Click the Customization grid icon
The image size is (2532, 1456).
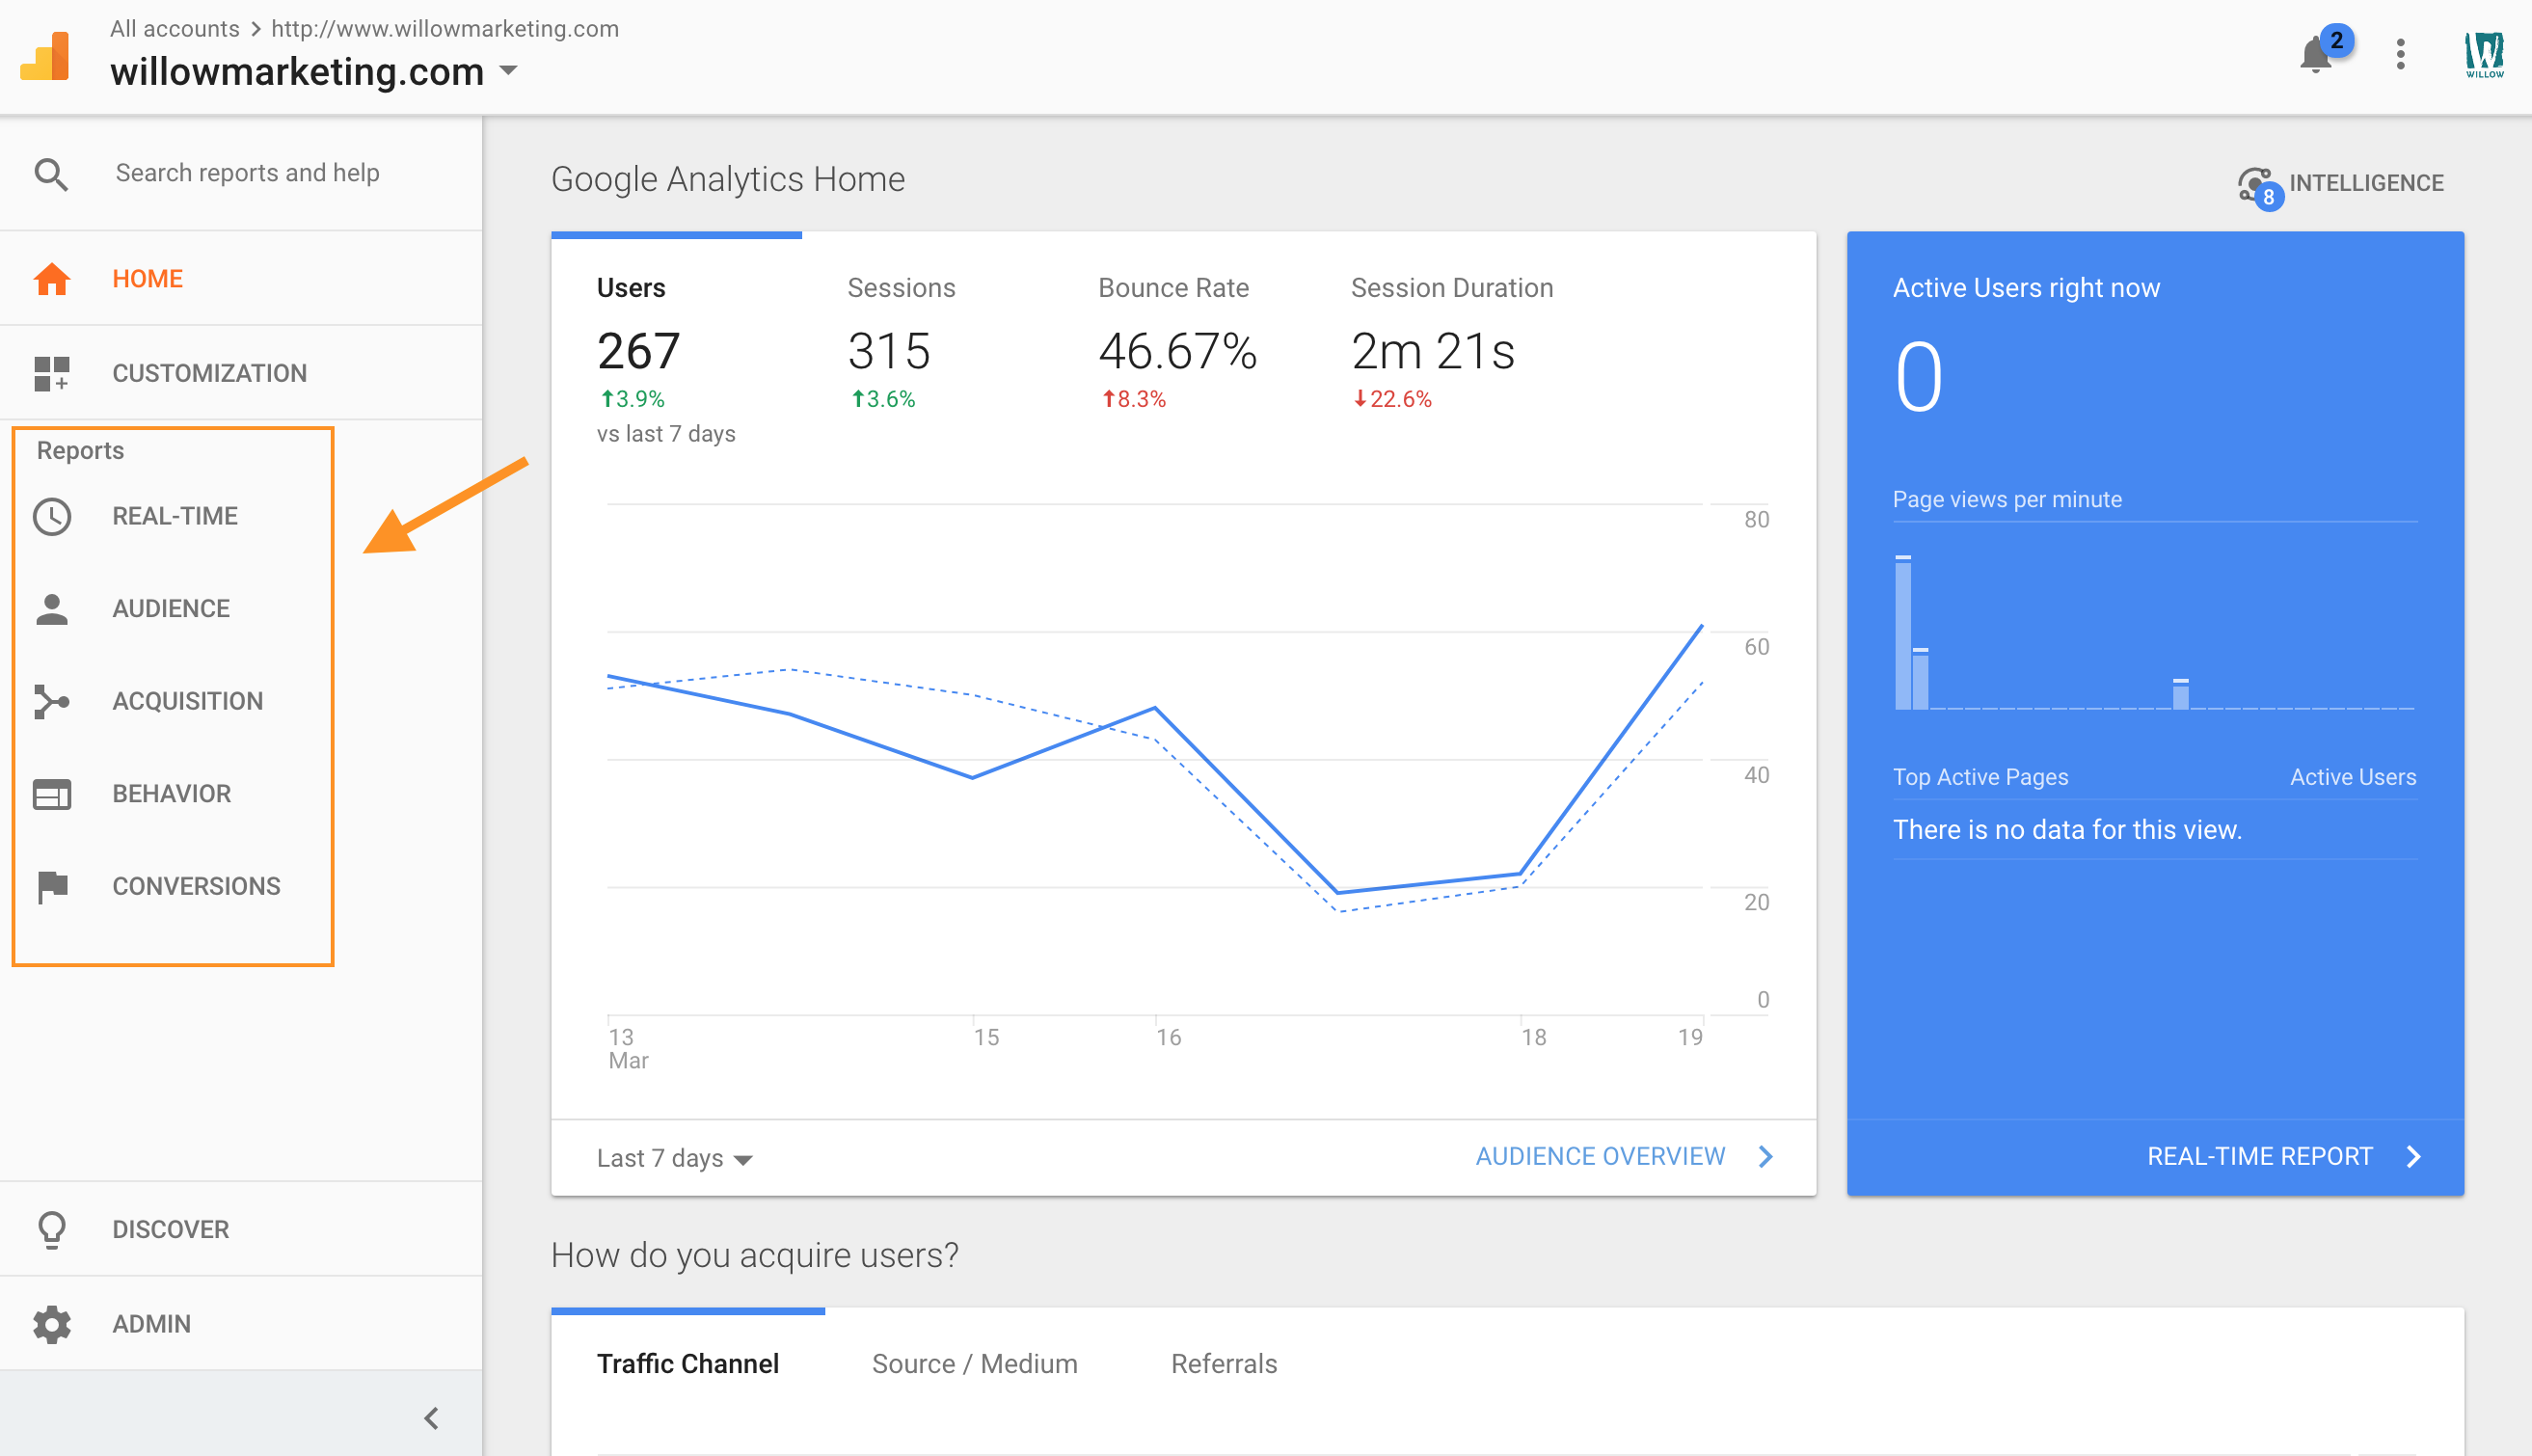click(52, 373)
